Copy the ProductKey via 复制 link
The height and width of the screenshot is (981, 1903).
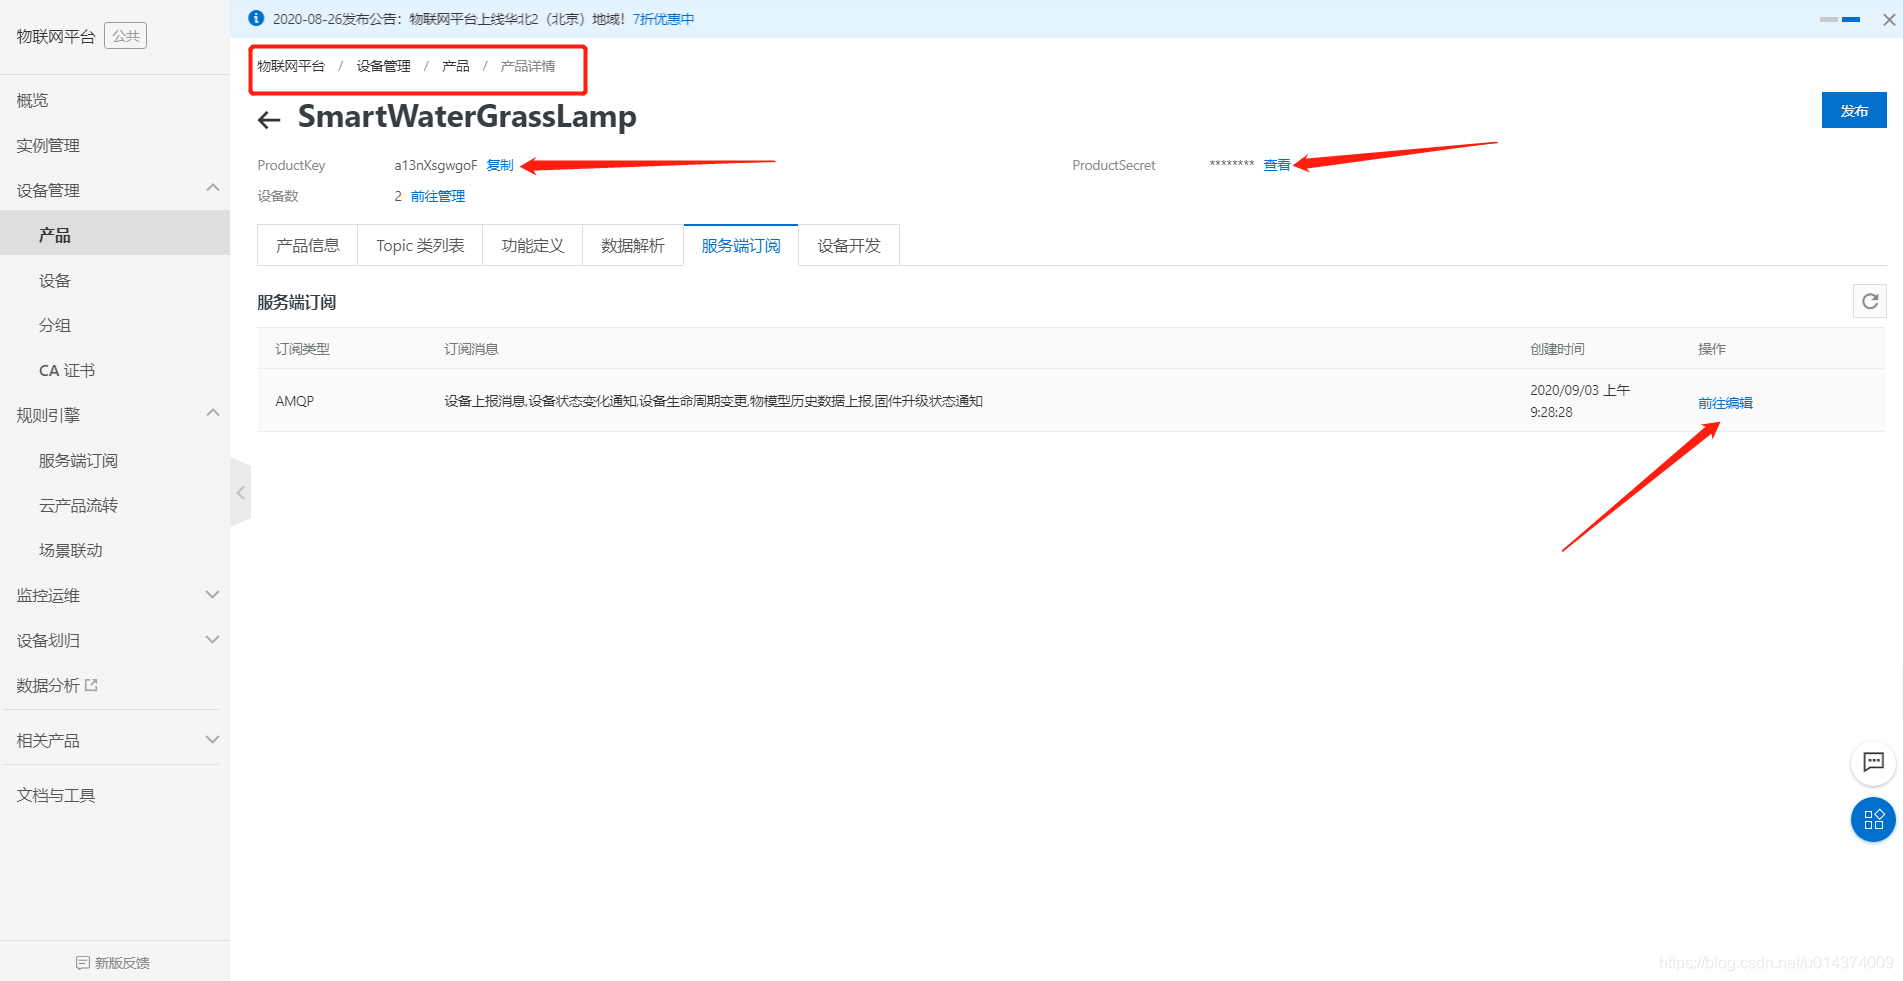(500, 166)
